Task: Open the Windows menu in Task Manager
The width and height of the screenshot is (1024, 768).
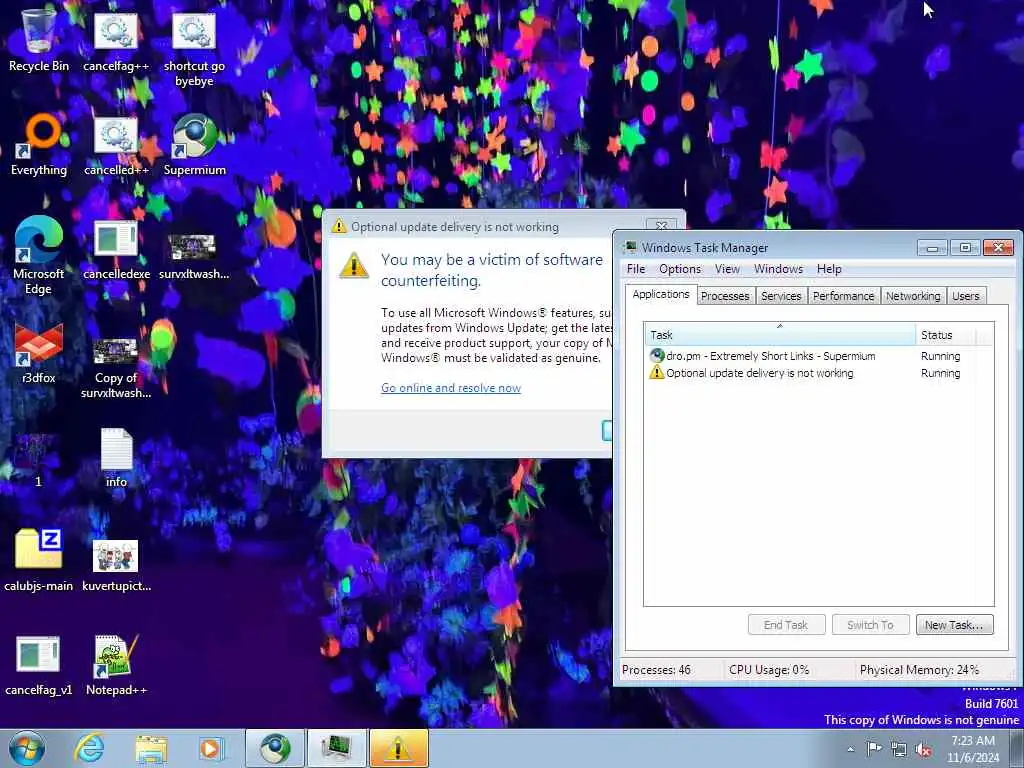Action: pos(778,269)
